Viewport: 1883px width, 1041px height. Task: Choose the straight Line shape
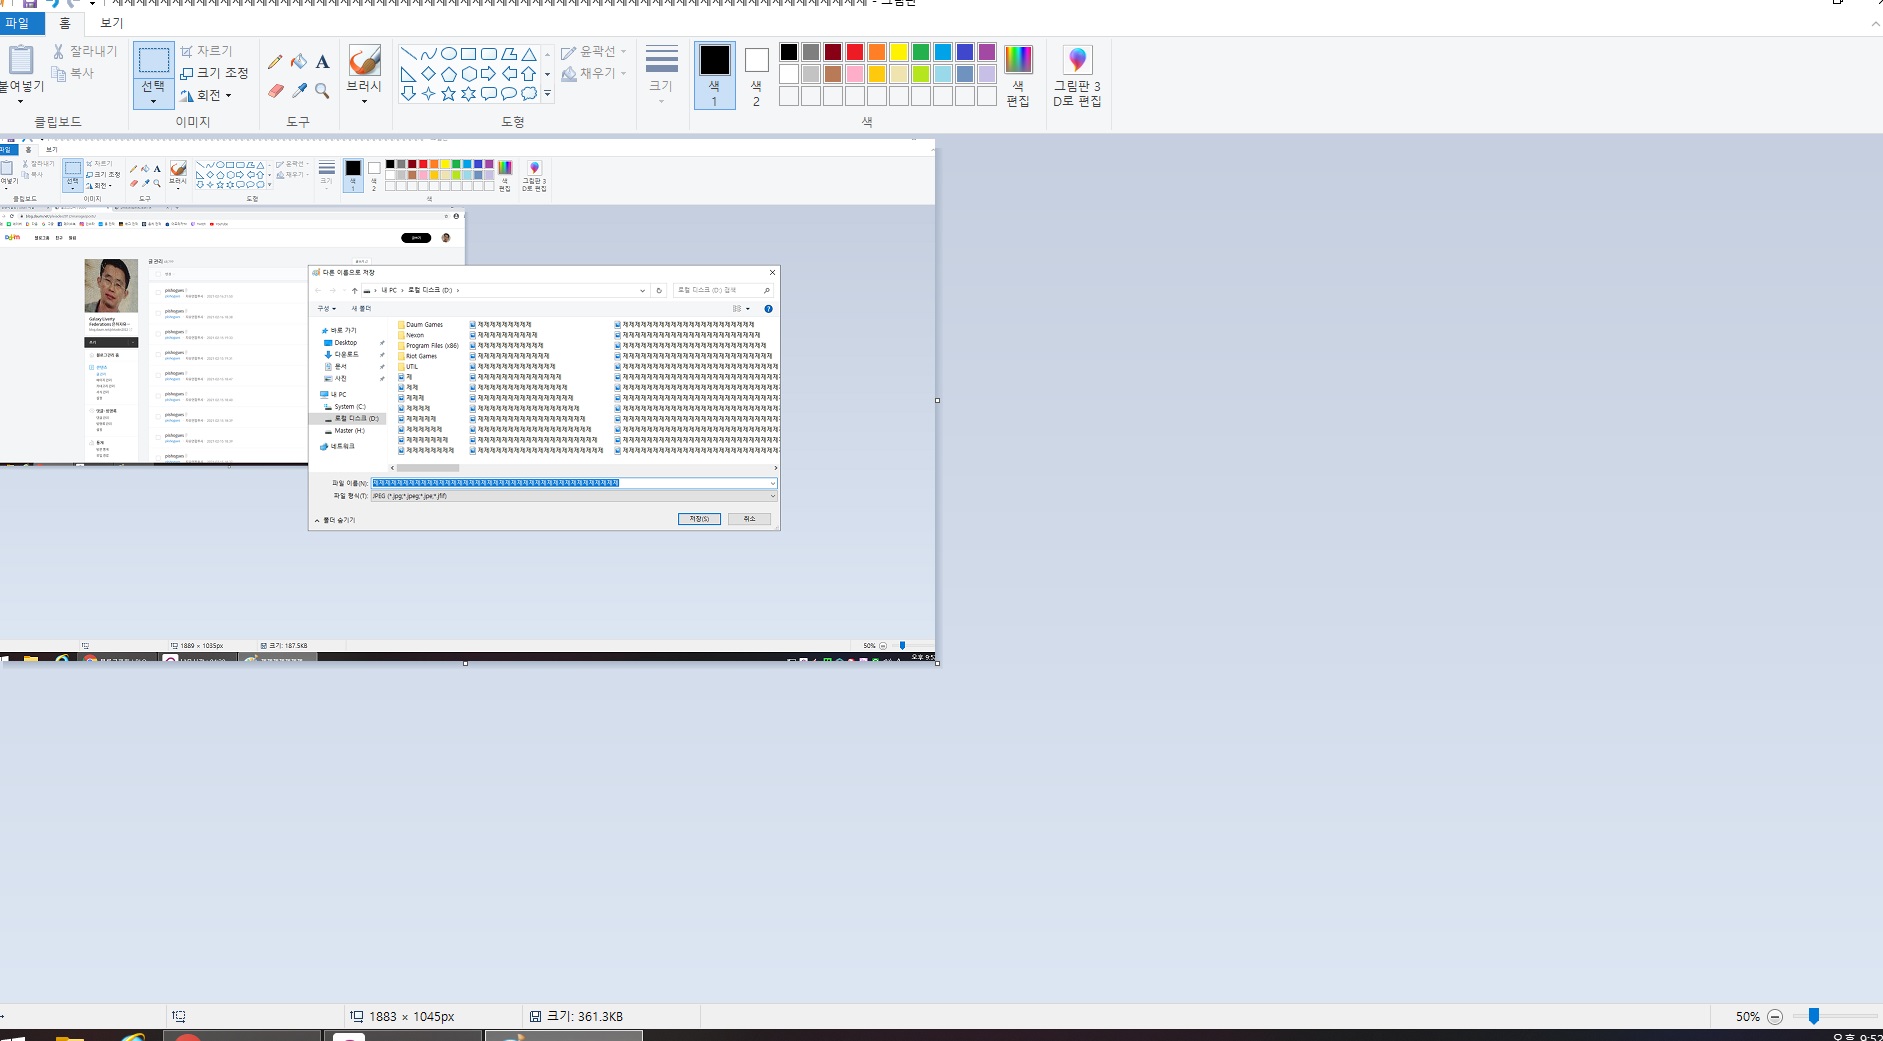(408, 54)
